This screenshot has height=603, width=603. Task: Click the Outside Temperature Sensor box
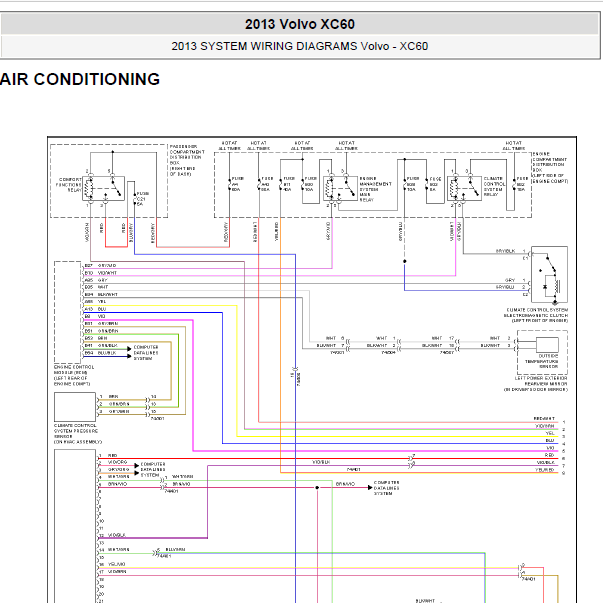547,345
